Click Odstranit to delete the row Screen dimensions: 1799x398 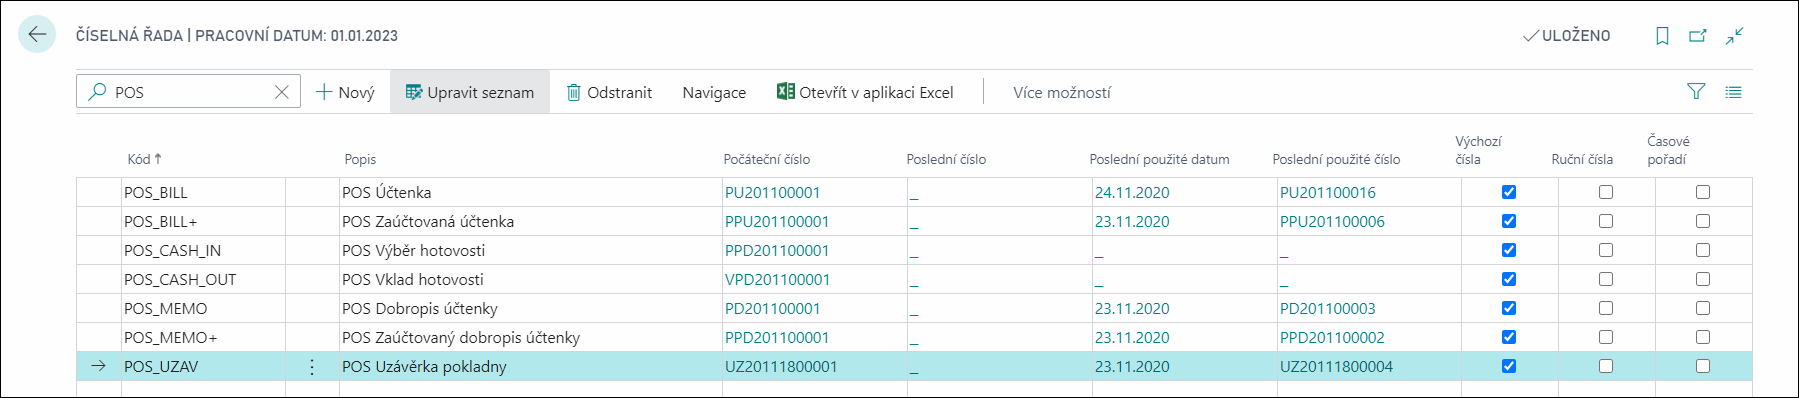609,92
